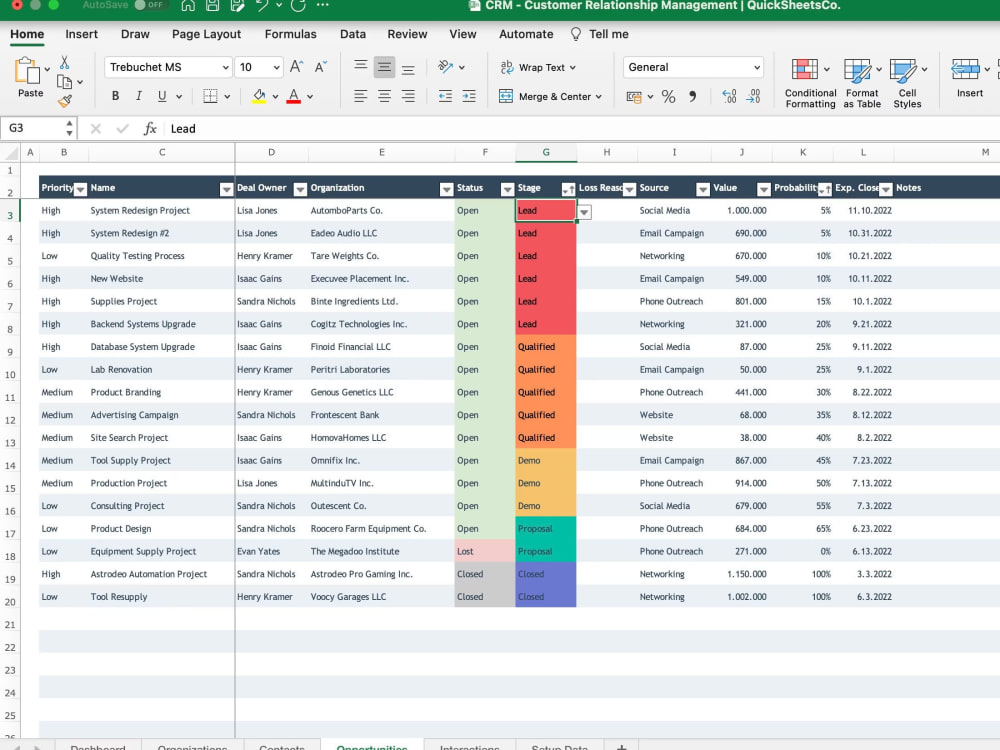This screenshot has width=1000, height=750.
Task: Open the Review ribbon tab
Action: click(407, 34)
